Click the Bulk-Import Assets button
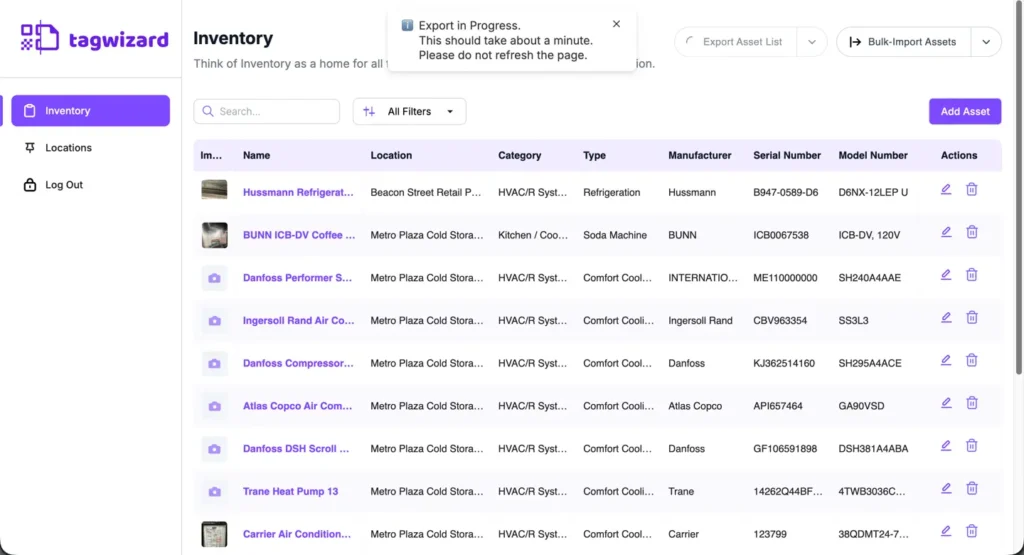The image size is (1024, 555). coord(903,42)
